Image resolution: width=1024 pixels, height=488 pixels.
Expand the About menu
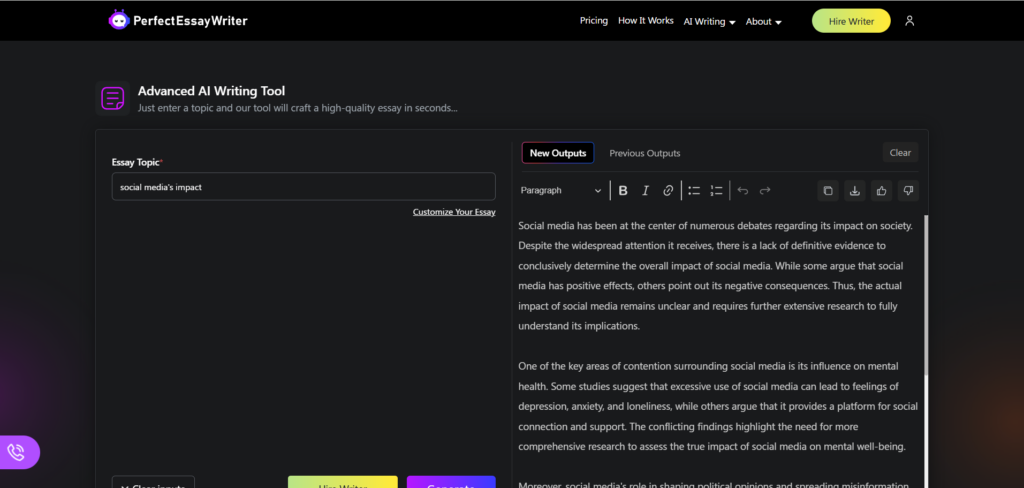(763, 21)
